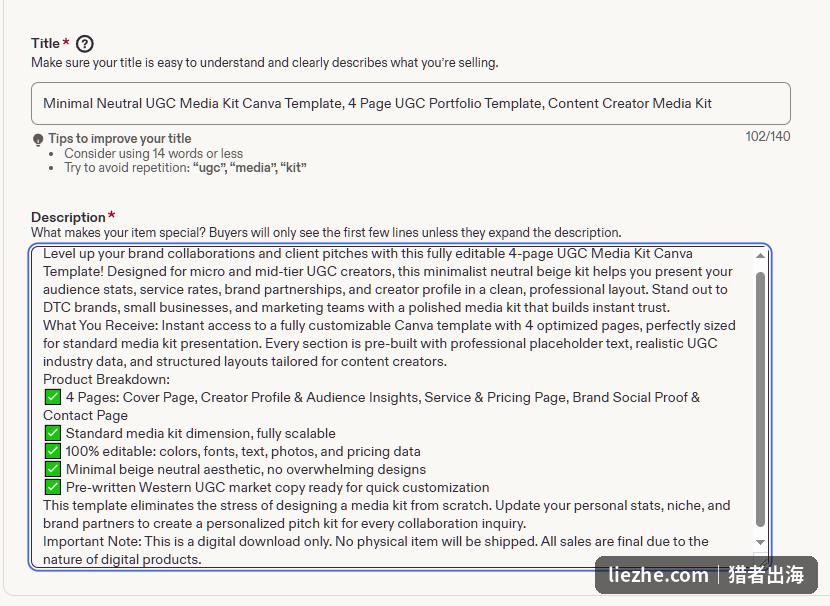Focus the listing Title input field
Viewport: 830px width, 606px height.
(x=411, y=103)
